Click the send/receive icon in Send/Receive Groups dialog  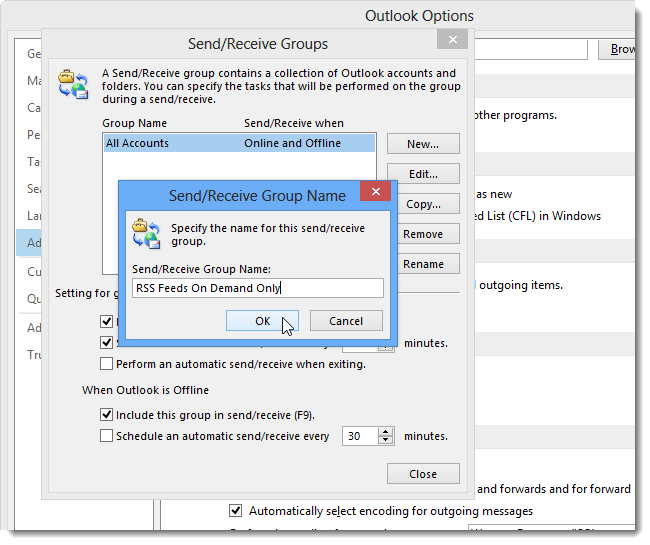(73, 84)
